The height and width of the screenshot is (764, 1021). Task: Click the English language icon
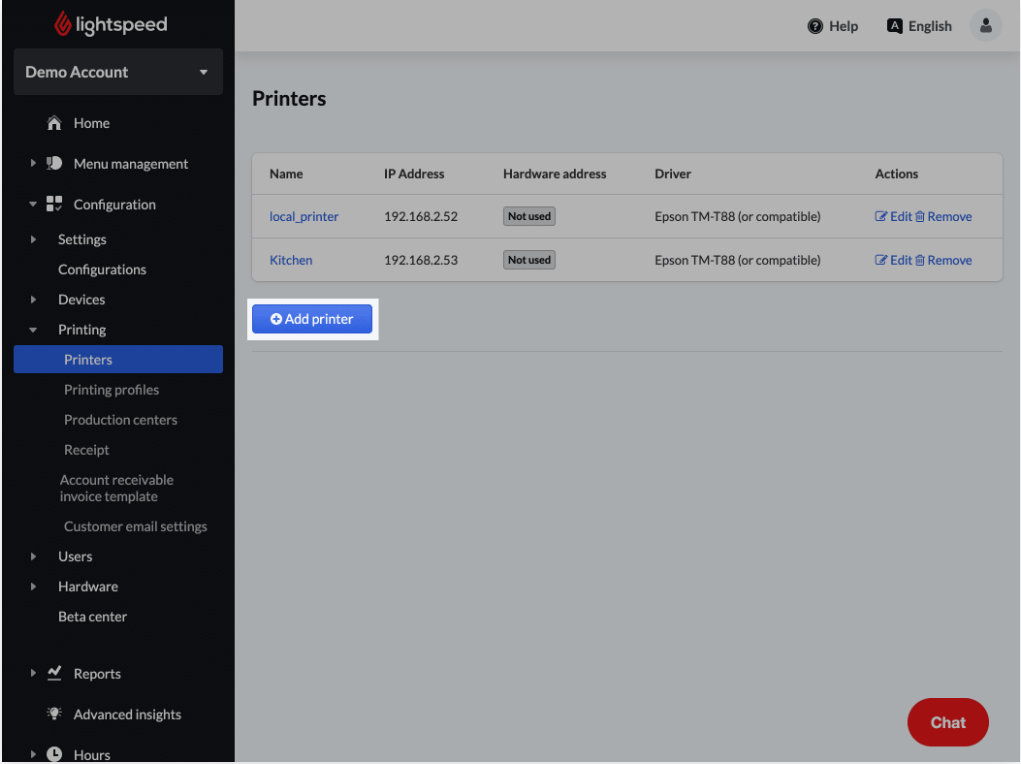[x=895, y=26]
